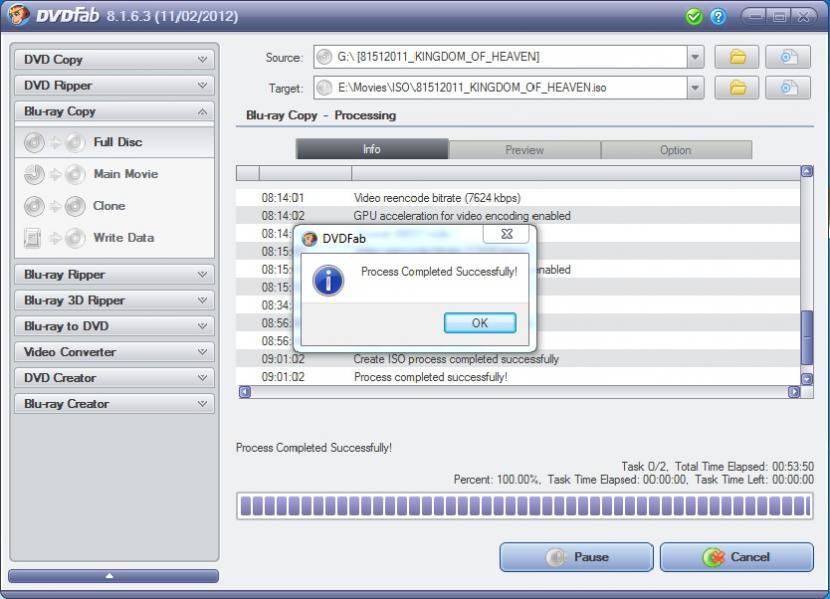Viewport: 830px width, 599px height.
Task: Click horizontal scrollbar left arrow
Action: click(244, 392)
